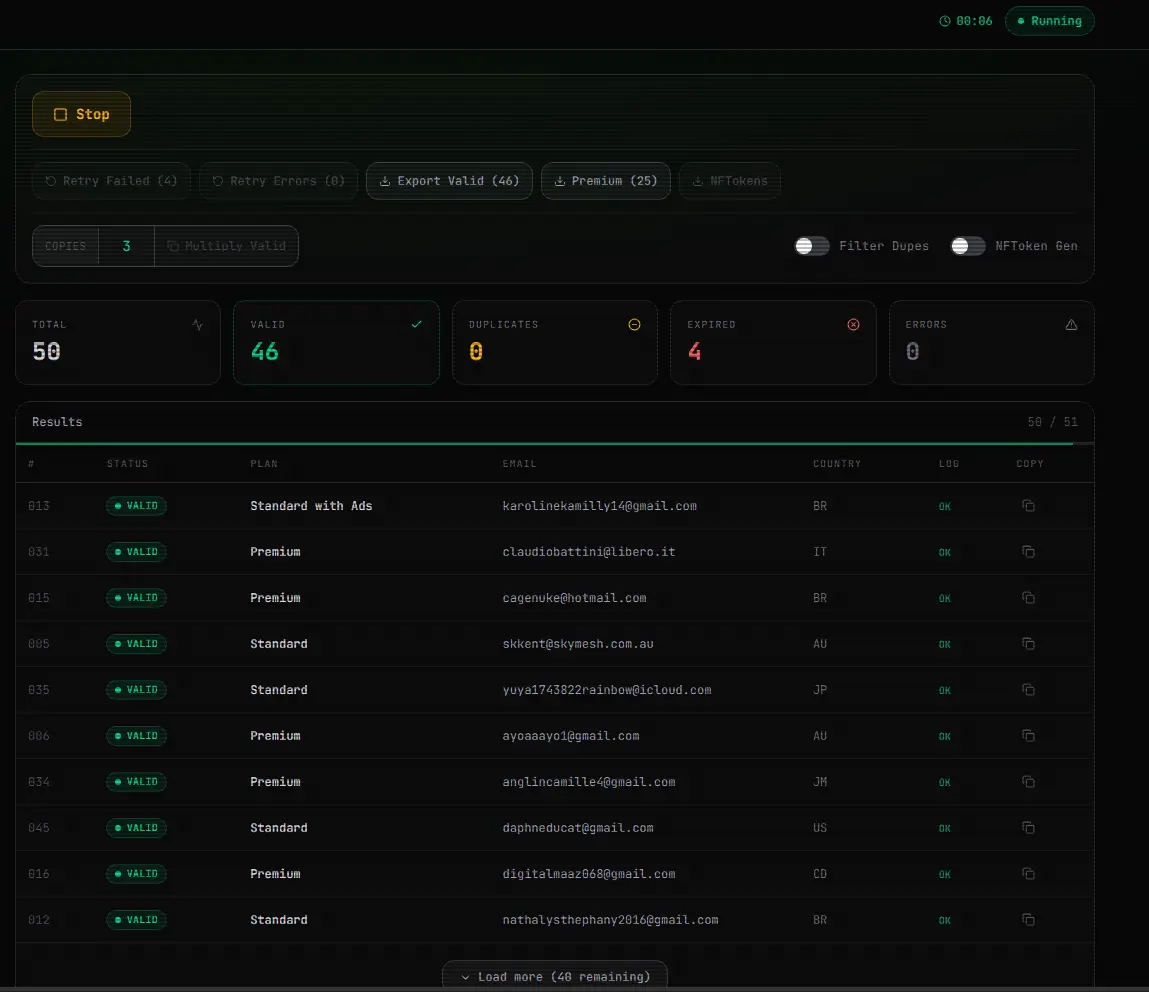Download Premium (25) accounts
This screenshot has width=1149, height=992.
[605, 181]
